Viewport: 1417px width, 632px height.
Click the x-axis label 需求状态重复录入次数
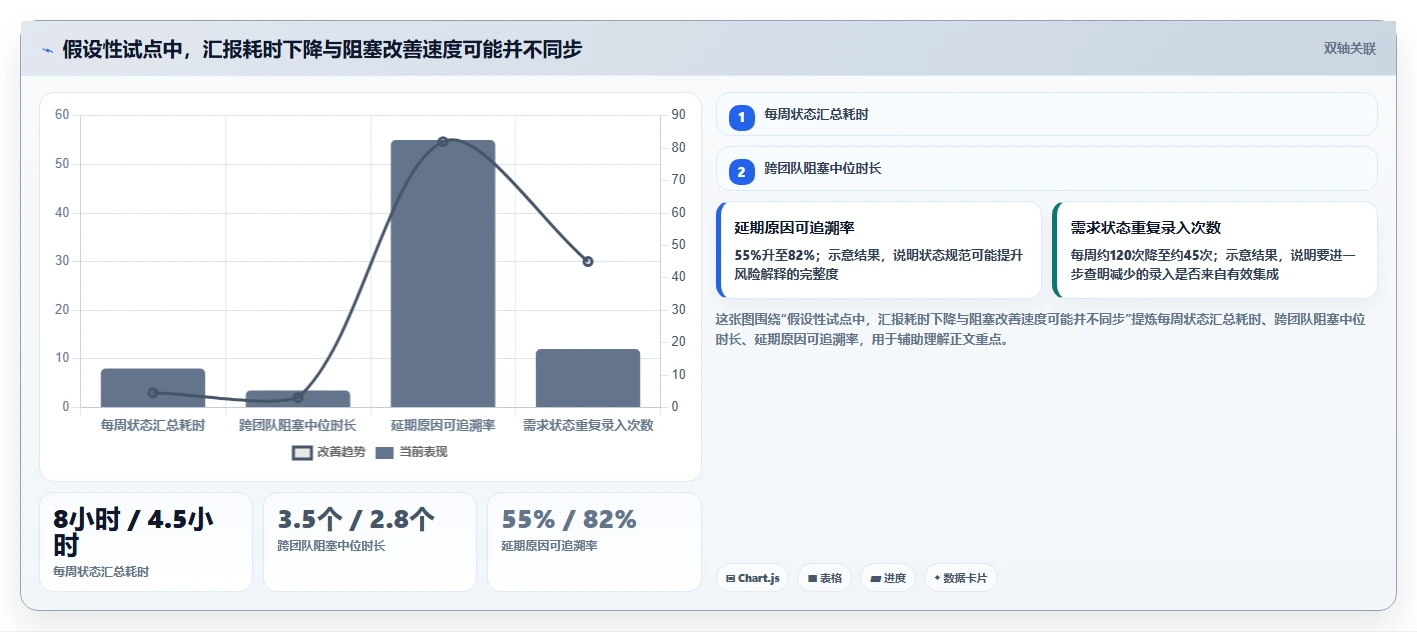[x=588, y=425]
